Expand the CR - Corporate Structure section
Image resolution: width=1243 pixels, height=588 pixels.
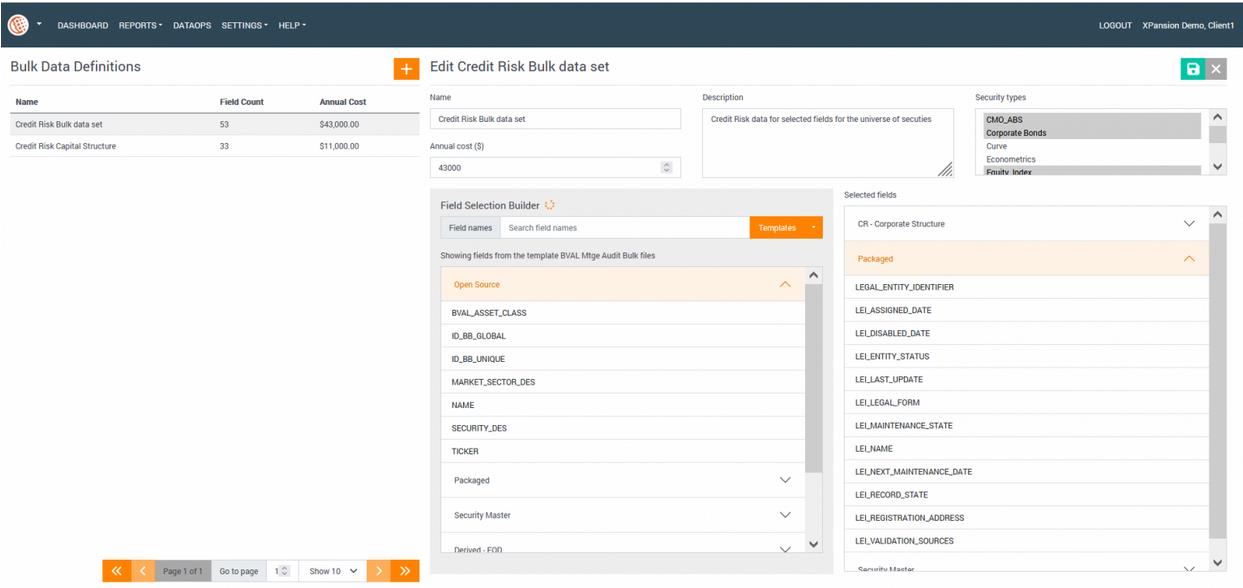tap(1188, 224)
